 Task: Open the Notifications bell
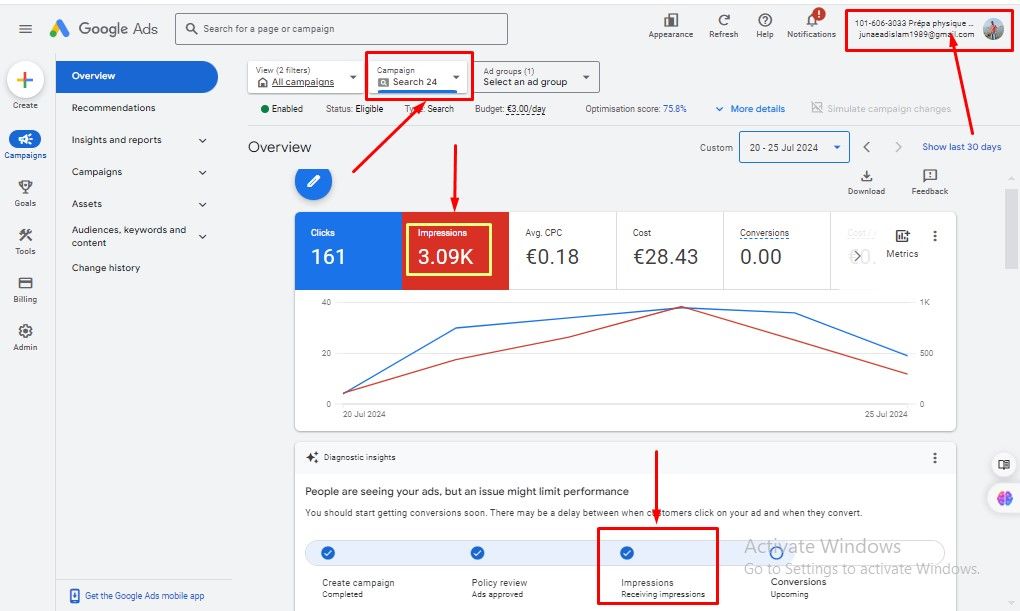tap(811, 24)
